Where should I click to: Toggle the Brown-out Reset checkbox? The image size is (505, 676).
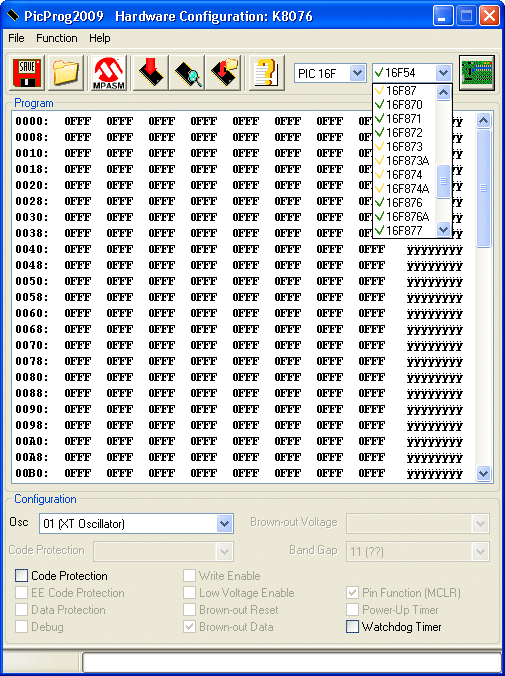click(x=189, y=610)
